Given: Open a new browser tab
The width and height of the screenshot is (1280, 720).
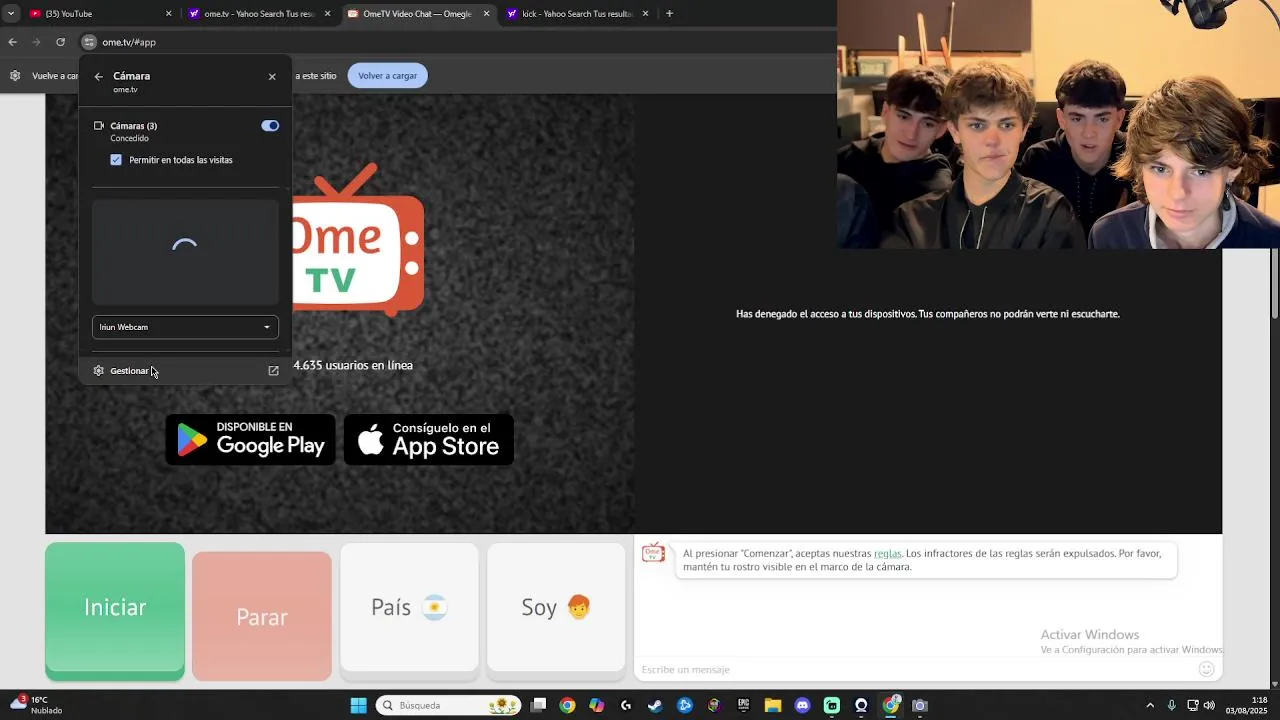Looking at the screenshot, I should tap(669, 14).
